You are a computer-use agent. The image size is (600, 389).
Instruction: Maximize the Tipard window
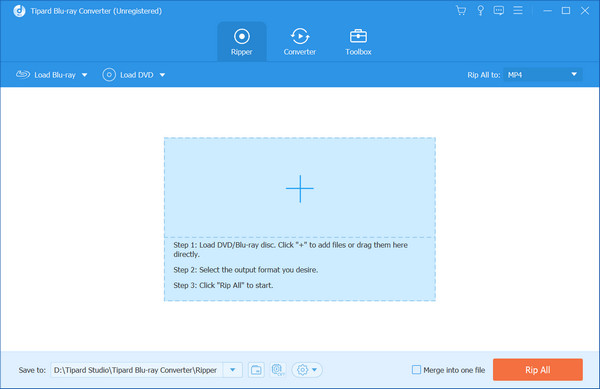pyautogui.click(x=566, y=11)
